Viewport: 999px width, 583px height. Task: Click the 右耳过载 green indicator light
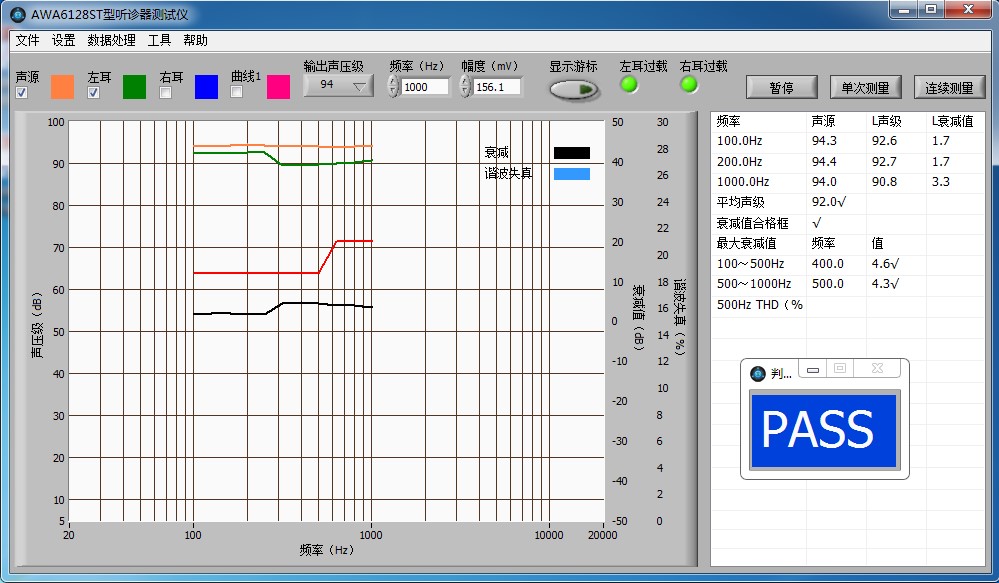689,85
